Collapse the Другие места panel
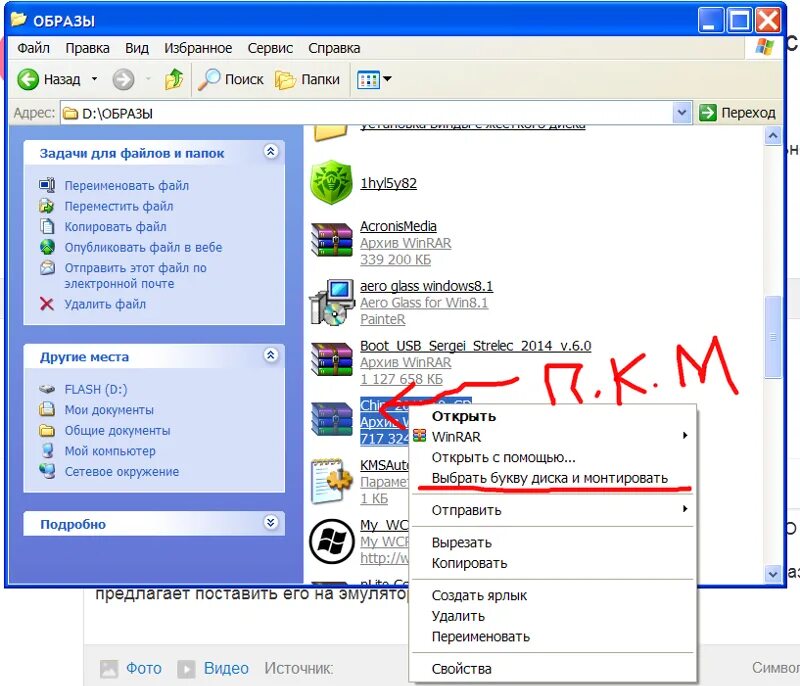Image resolution: width=800 pixels, height=686 pixels. 271,355
